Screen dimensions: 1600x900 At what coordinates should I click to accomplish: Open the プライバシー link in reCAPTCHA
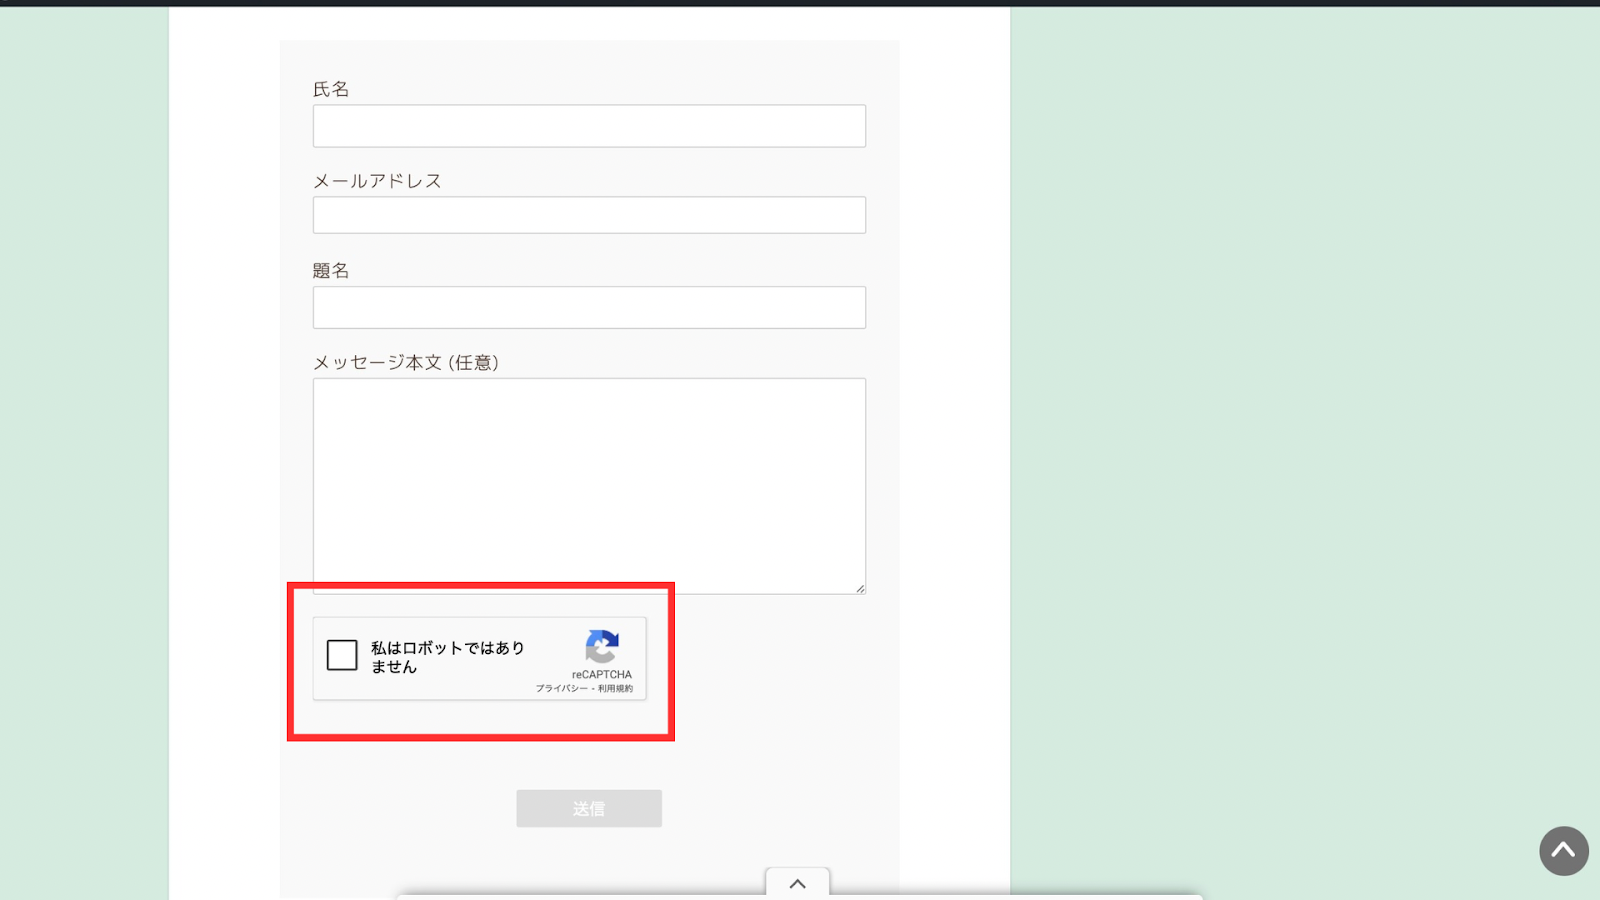[561, 688]
